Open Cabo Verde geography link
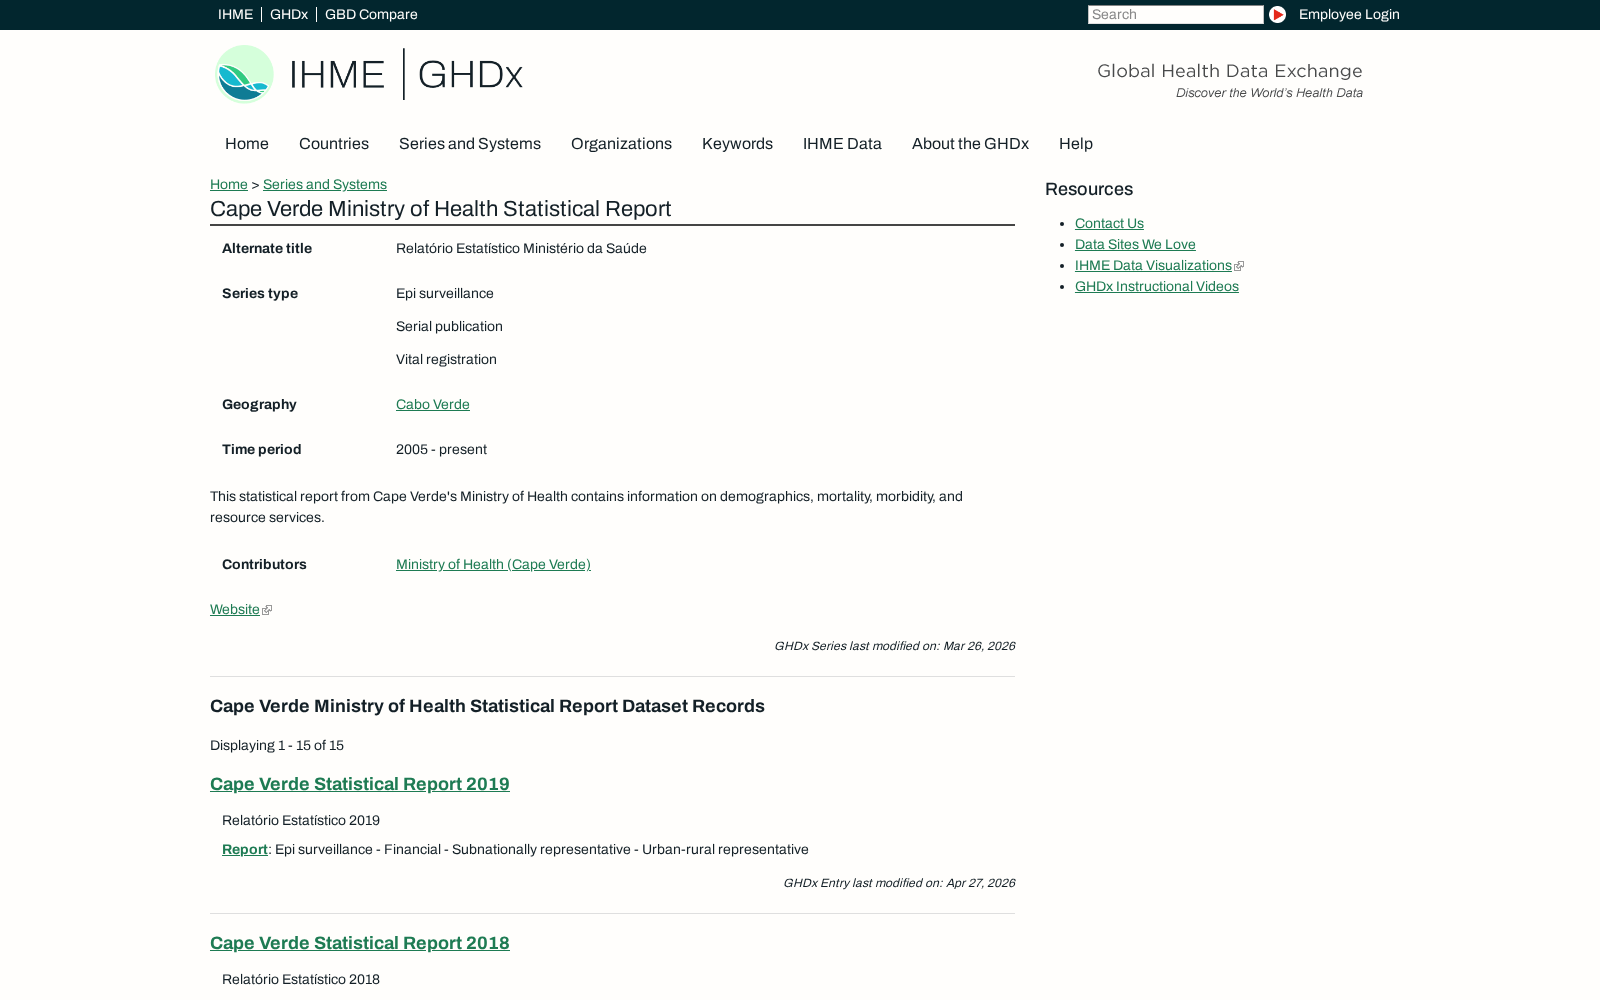Screen dimensions: 1600x1000 point(433,405)
